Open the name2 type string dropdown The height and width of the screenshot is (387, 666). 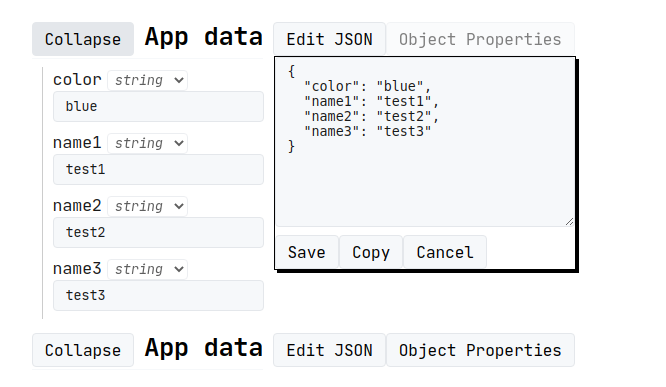(147, 206)
